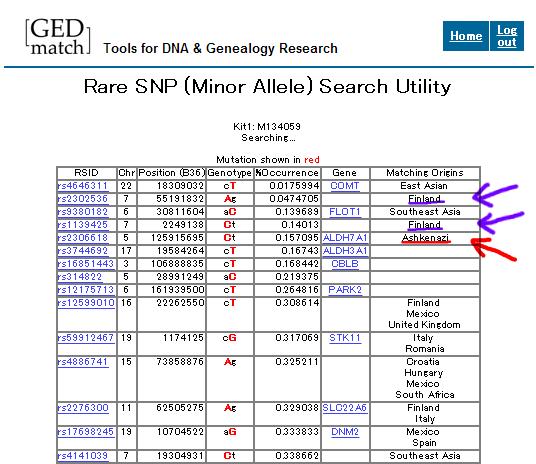Click the Log out button
Viewport: 536px width, 464px height.
pos(507,36)
